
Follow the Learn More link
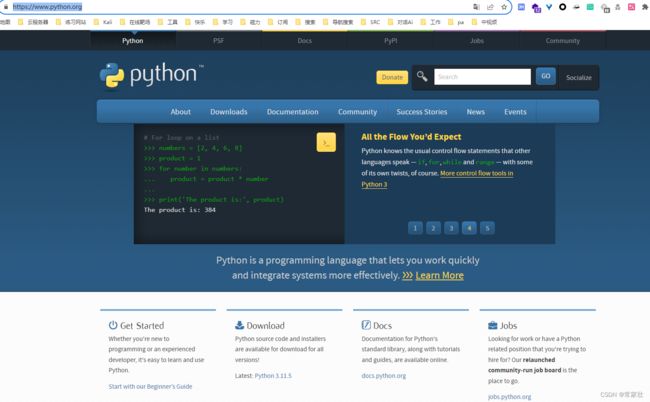pos(439,275)
